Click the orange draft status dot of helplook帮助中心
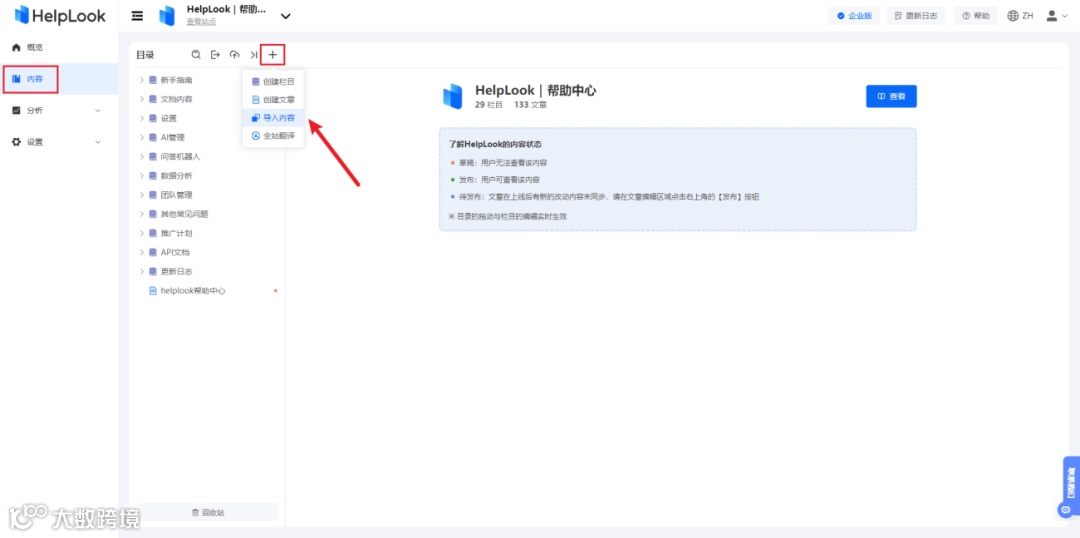 276,291
